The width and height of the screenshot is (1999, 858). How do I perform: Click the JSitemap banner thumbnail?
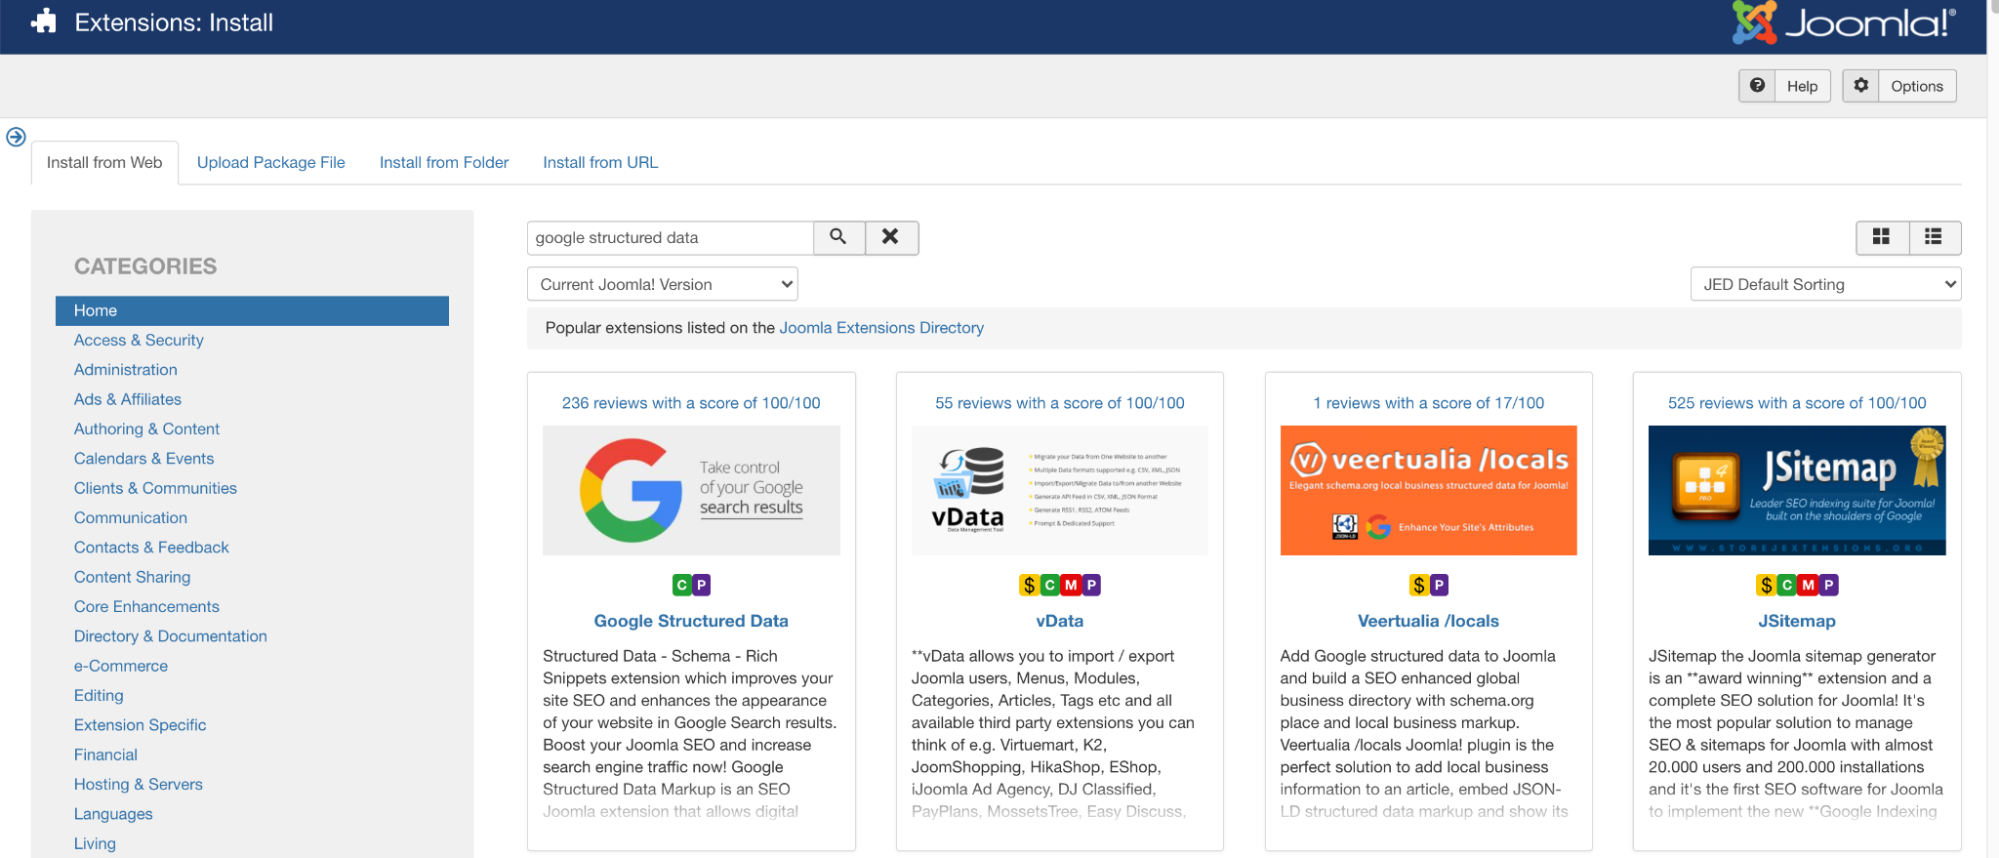(1796, 490)
